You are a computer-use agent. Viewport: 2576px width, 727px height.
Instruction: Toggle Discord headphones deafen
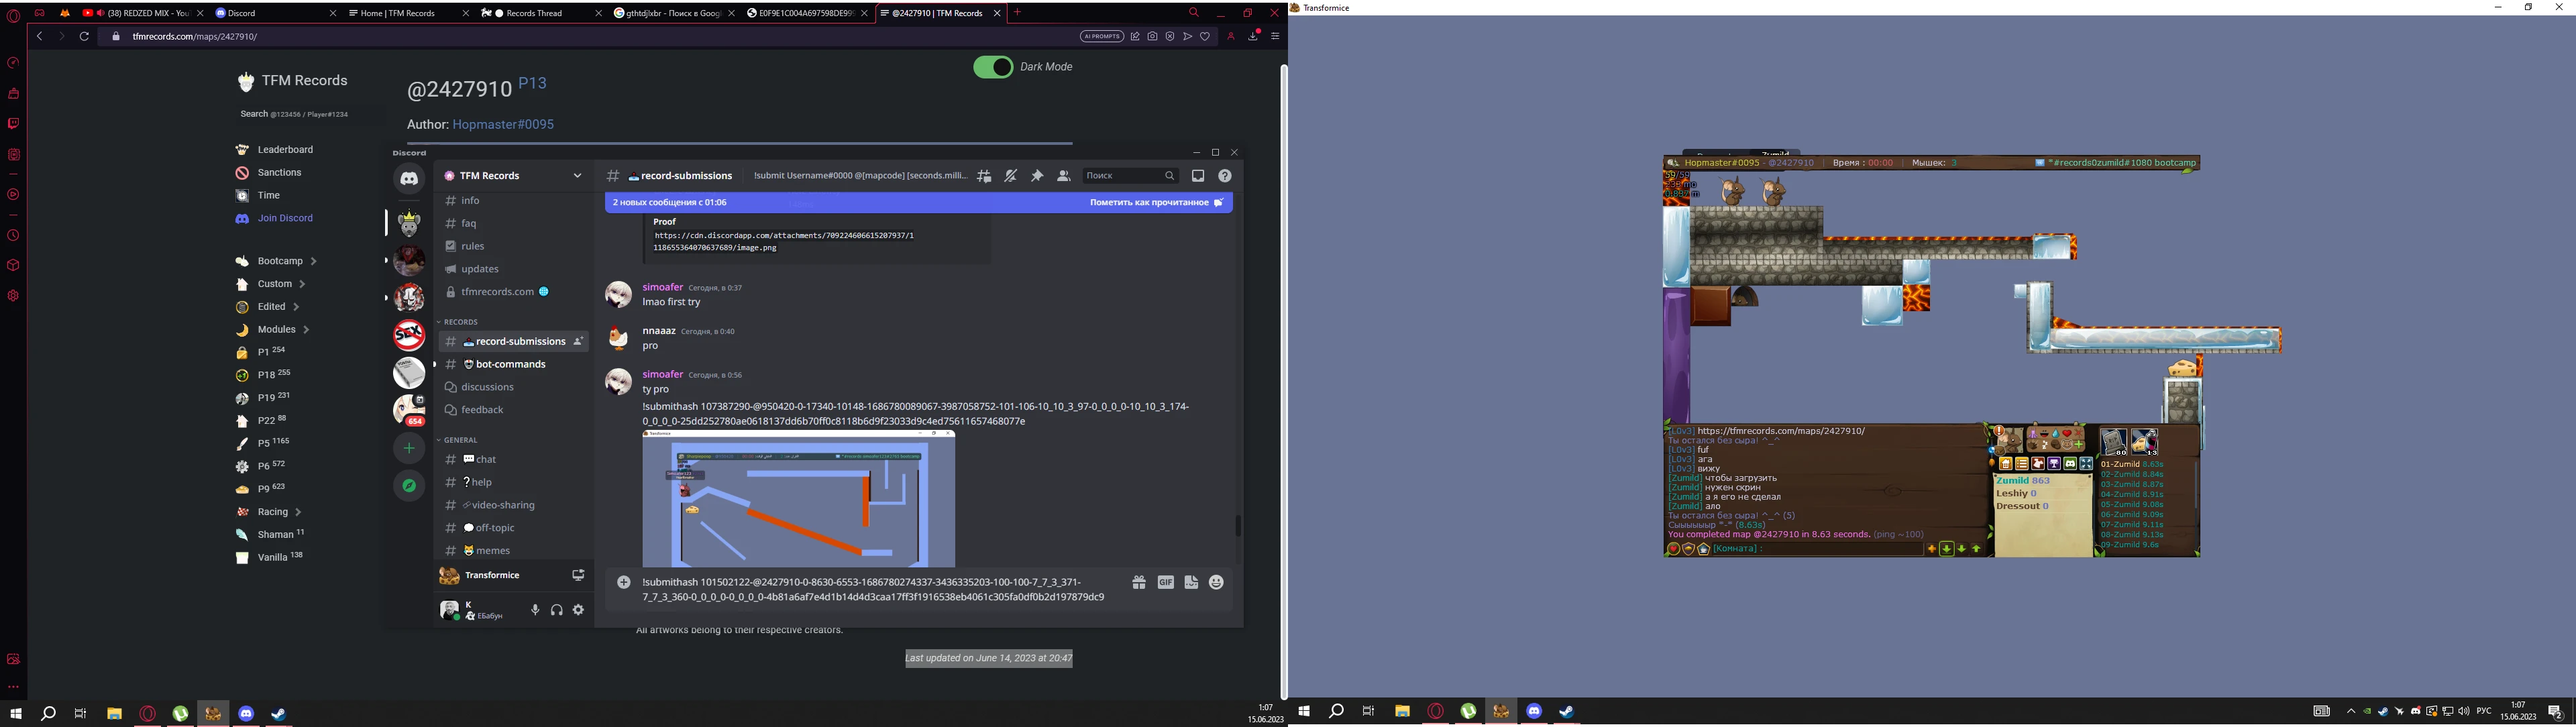click(x=557, y=610)
